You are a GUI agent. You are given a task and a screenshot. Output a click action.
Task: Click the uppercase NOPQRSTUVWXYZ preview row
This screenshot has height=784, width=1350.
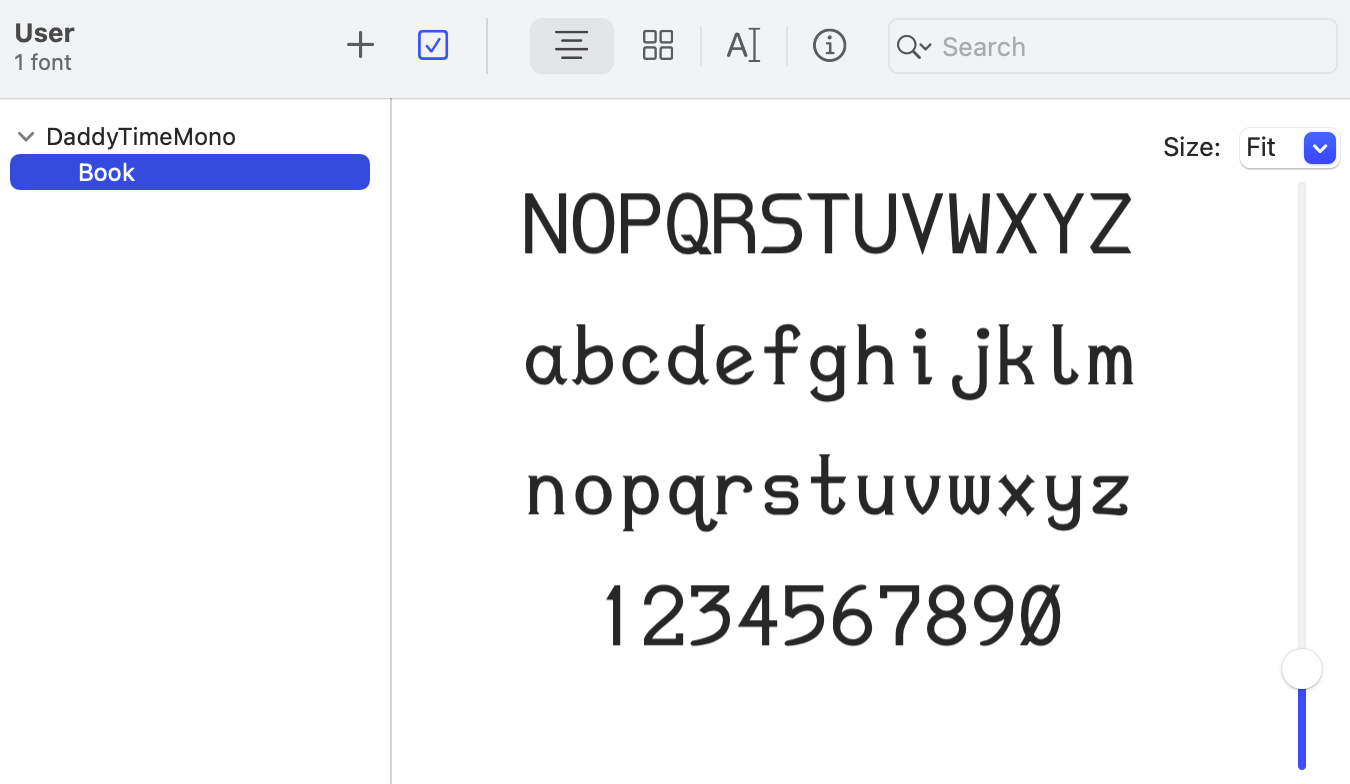point(827,222)
